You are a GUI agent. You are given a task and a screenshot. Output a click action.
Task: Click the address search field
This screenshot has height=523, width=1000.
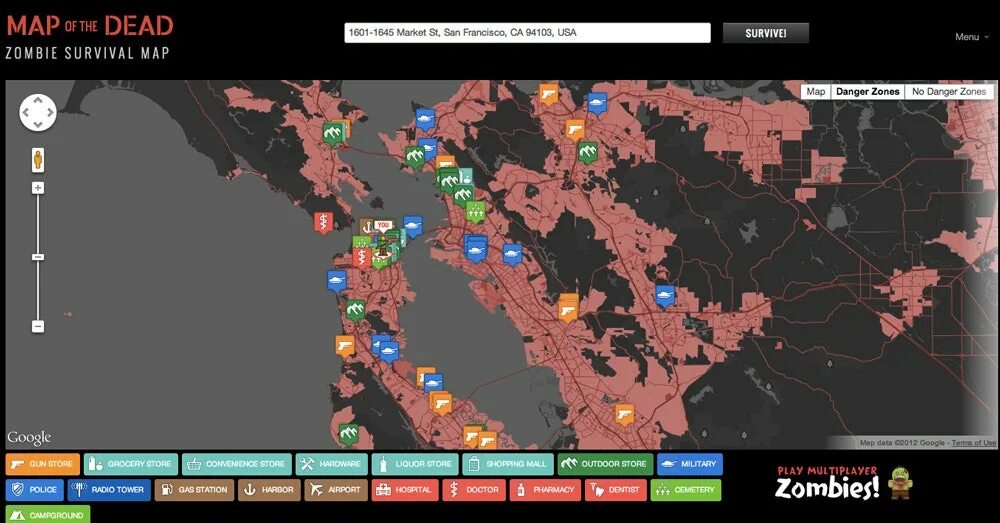tap(527, 33)
